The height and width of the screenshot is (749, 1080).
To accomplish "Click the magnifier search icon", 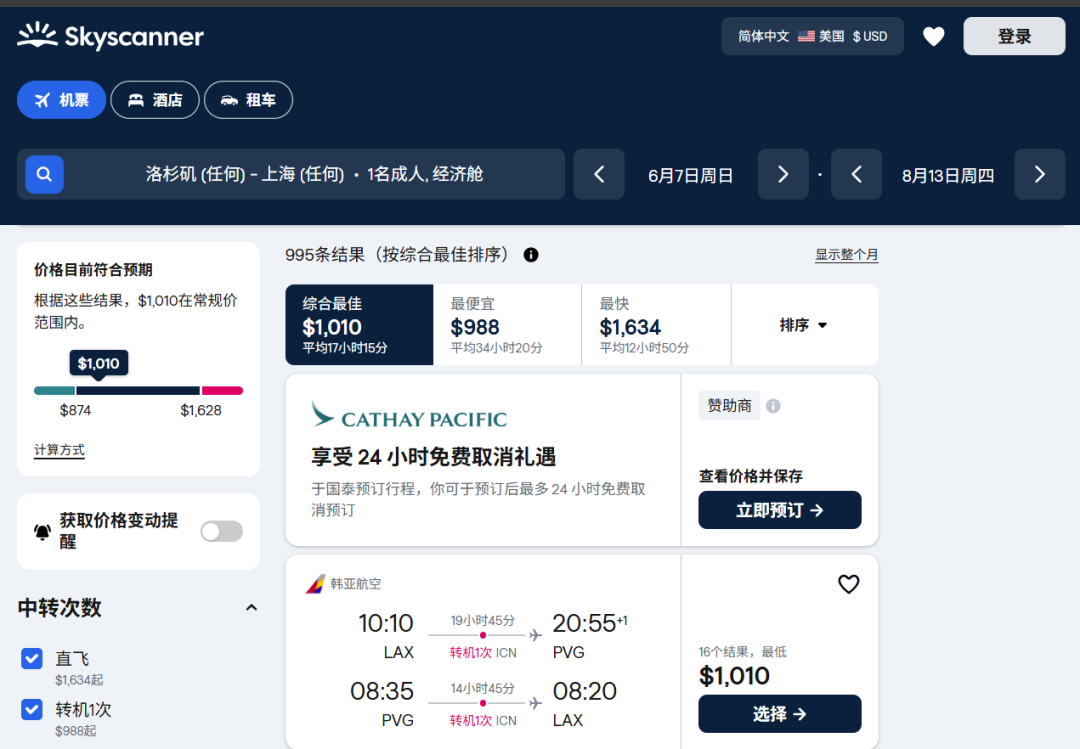I will click(x=44, y=174).
